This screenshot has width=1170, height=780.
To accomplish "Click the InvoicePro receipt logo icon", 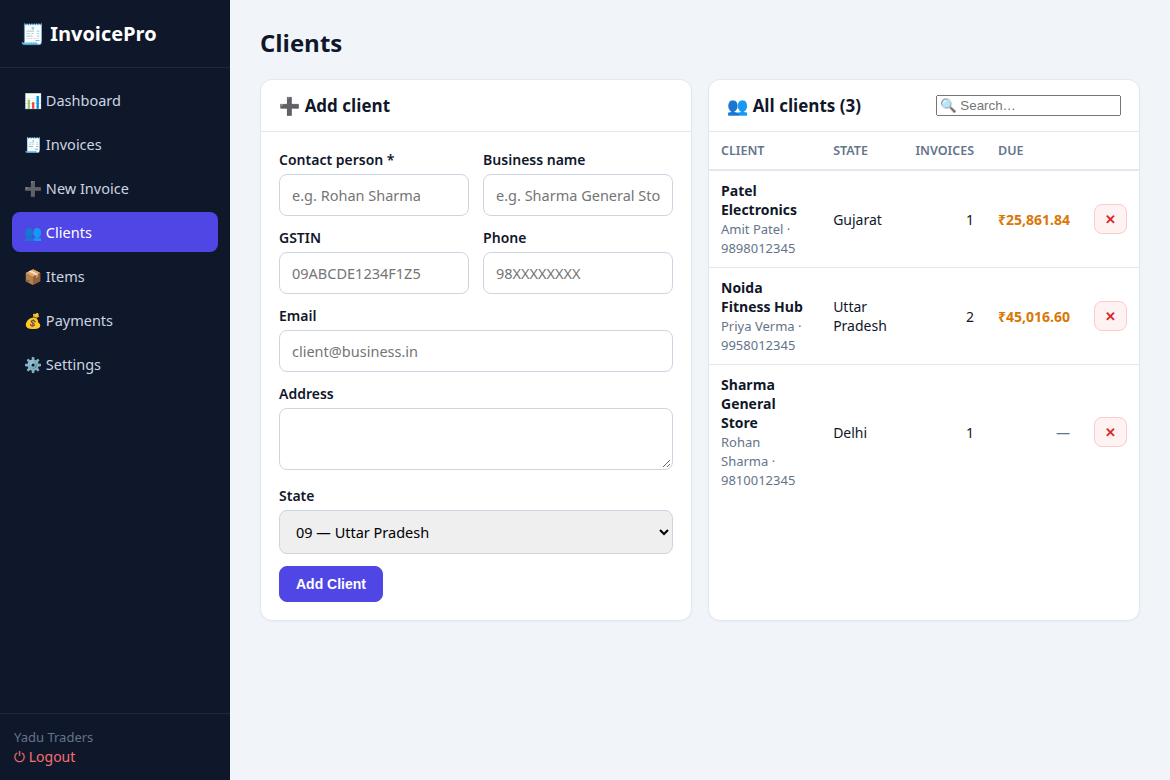I will pos(32,34).
